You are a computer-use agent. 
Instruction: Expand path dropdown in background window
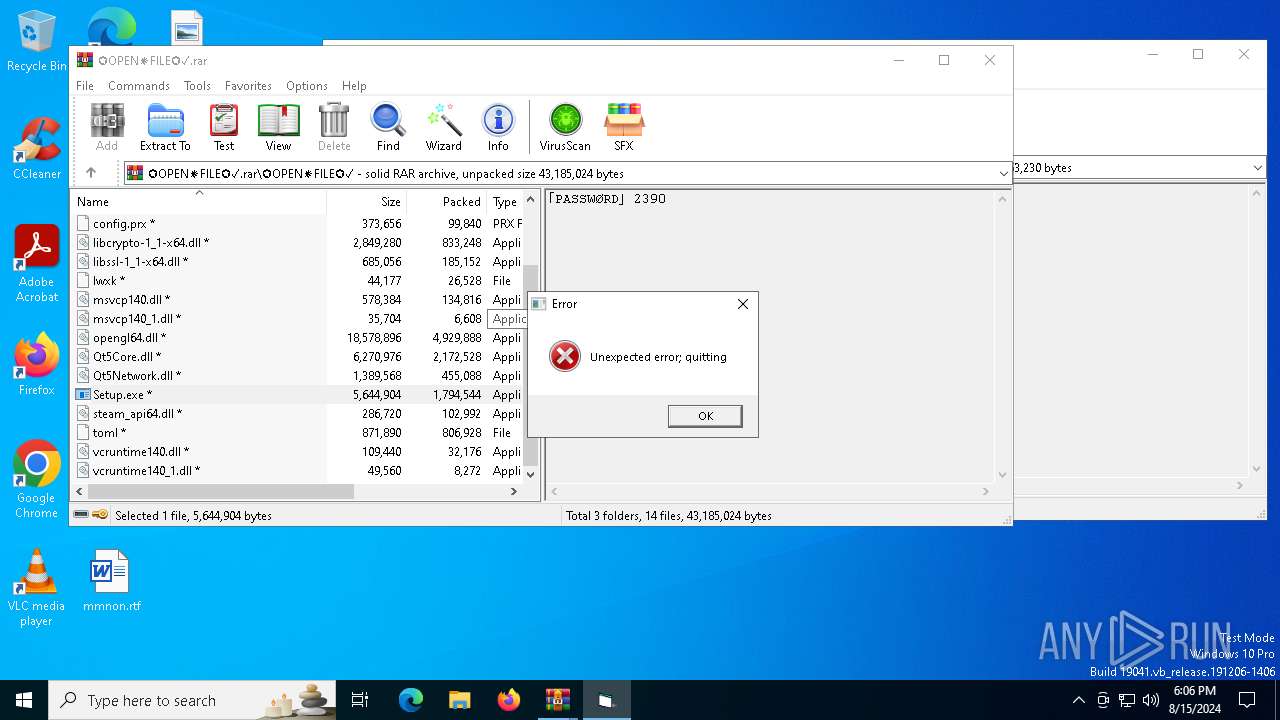tap(1258, 168)
